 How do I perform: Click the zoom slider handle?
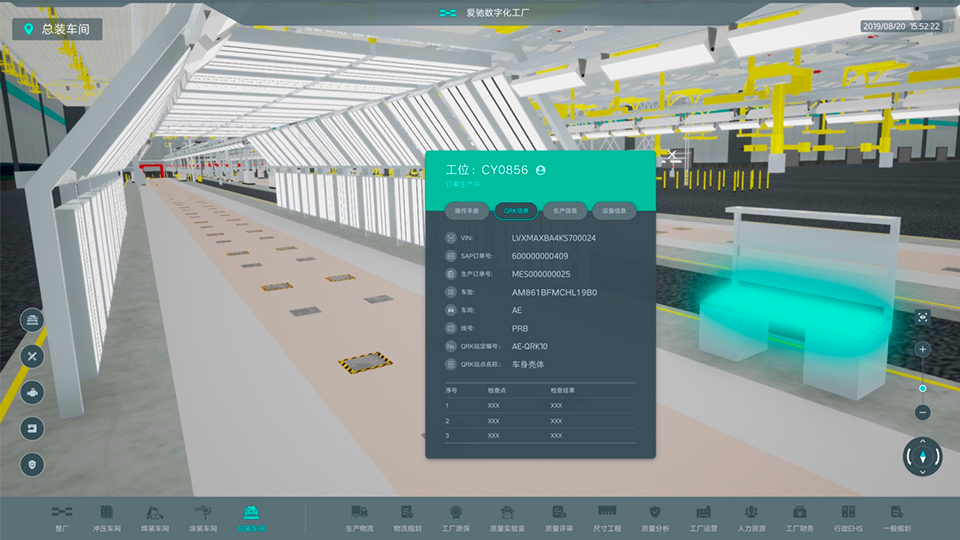pyautogui.click(x=922, y=388)
